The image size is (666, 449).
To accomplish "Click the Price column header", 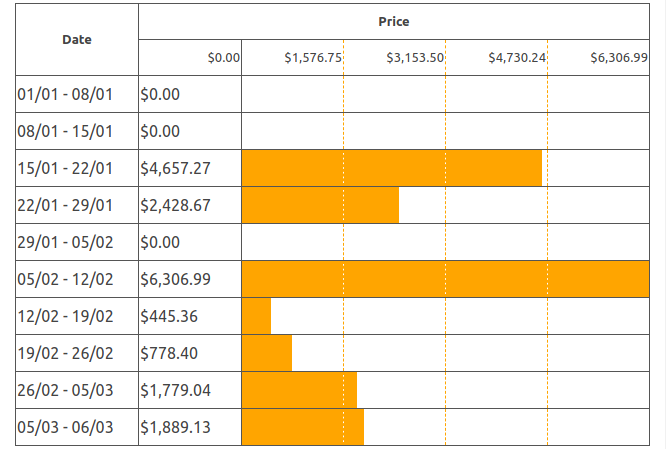I will [393, 22].
